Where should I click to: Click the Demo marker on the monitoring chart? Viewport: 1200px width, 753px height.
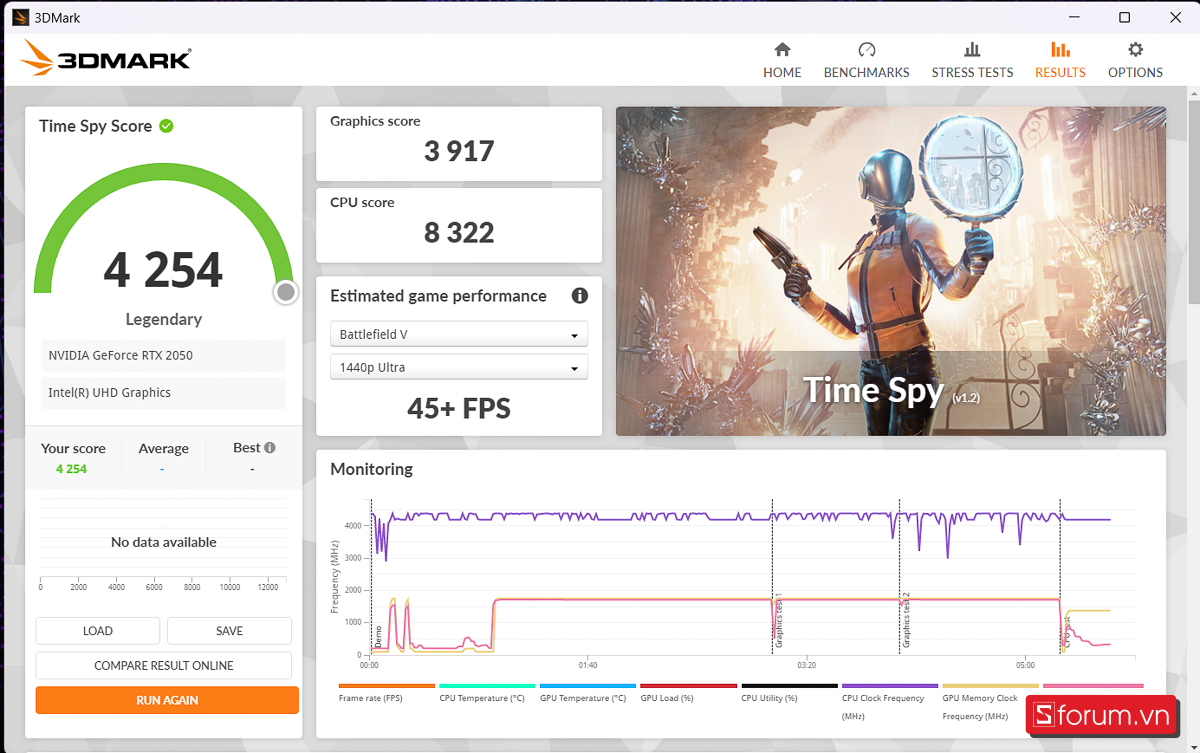[x=378, y=635]
